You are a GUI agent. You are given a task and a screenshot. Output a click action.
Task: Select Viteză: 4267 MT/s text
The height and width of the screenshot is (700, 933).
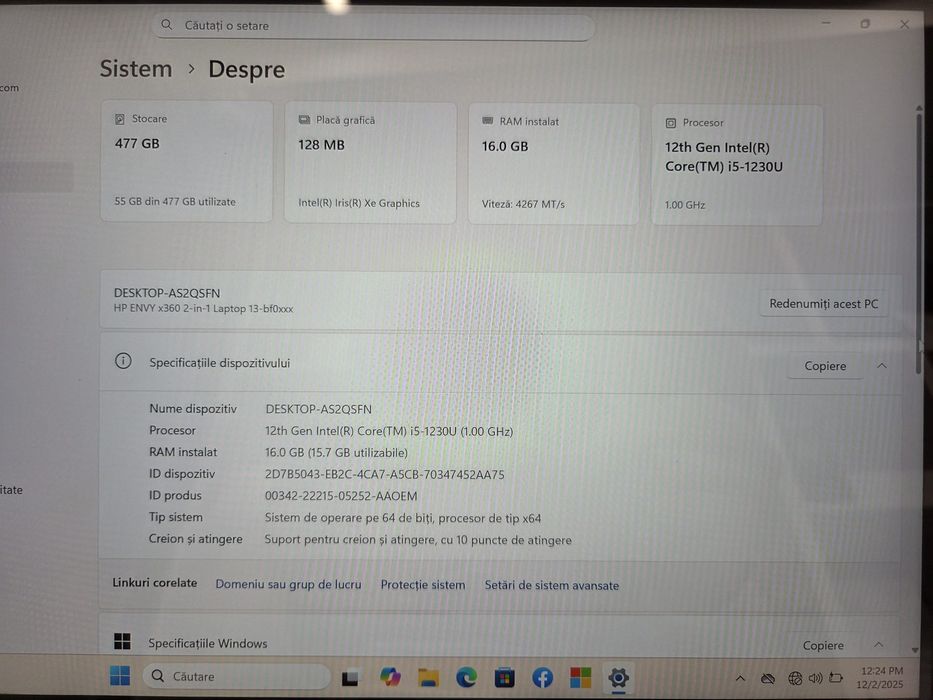523,204
